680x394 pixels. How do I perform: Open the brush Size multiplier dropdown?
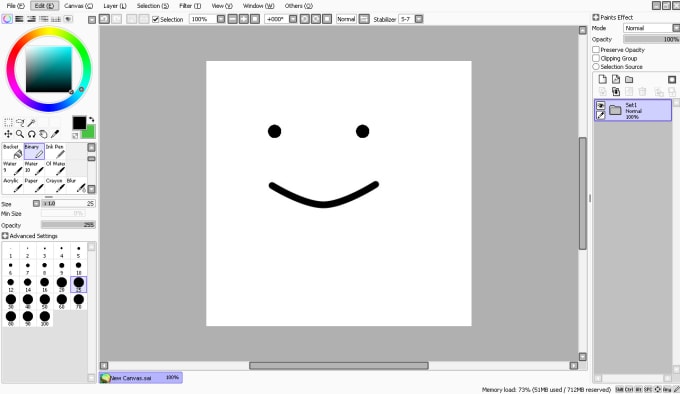[36, 203]
